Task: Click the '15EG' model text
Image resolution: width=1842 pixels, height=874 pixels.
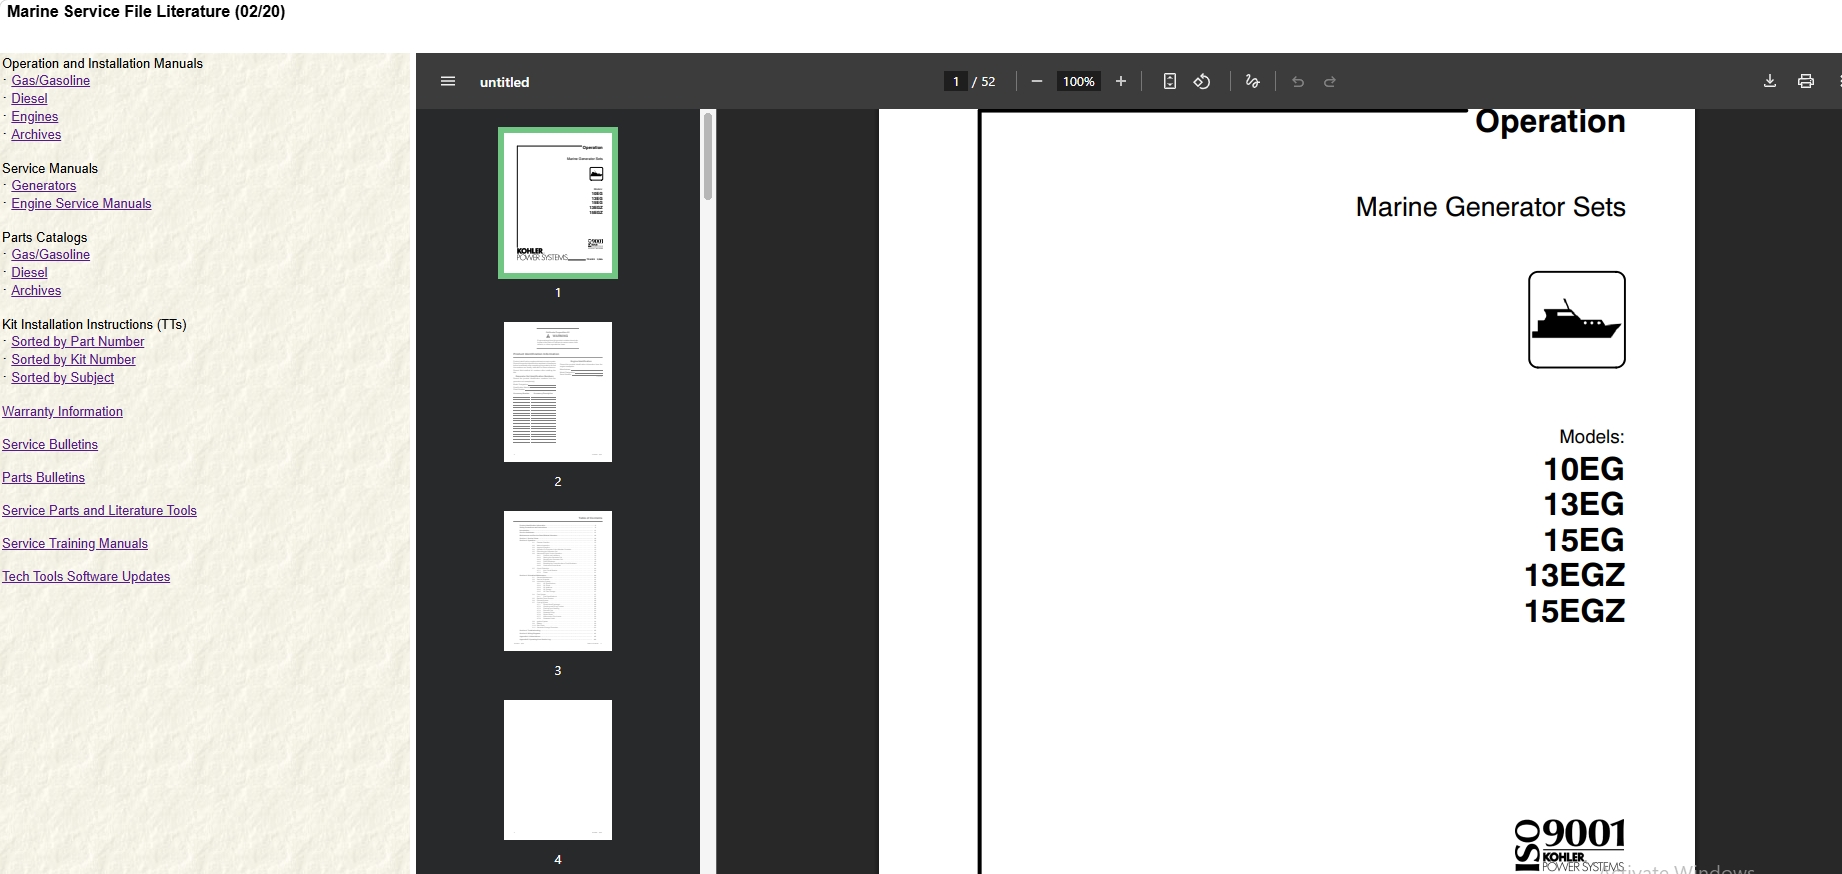Action: coord(1584,540)
